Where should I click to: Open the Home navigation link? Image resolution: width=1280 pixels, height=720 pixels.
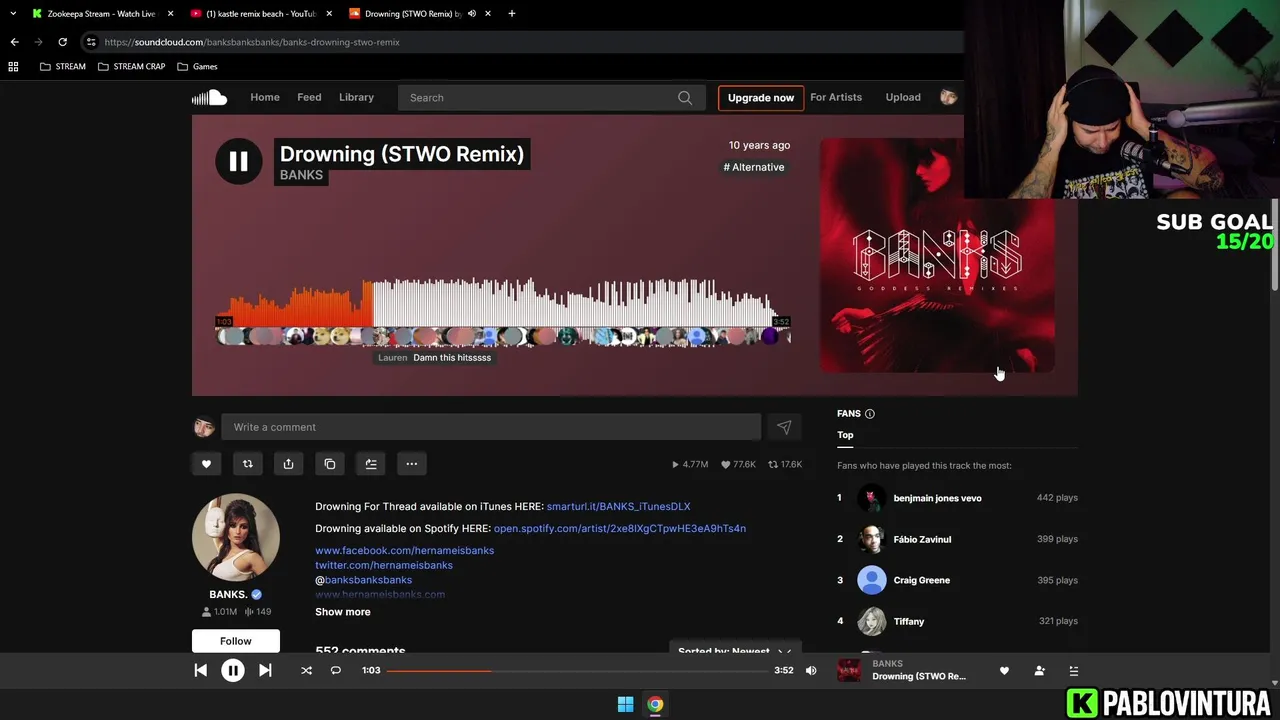pyautogui.click(x=265, y=97)
